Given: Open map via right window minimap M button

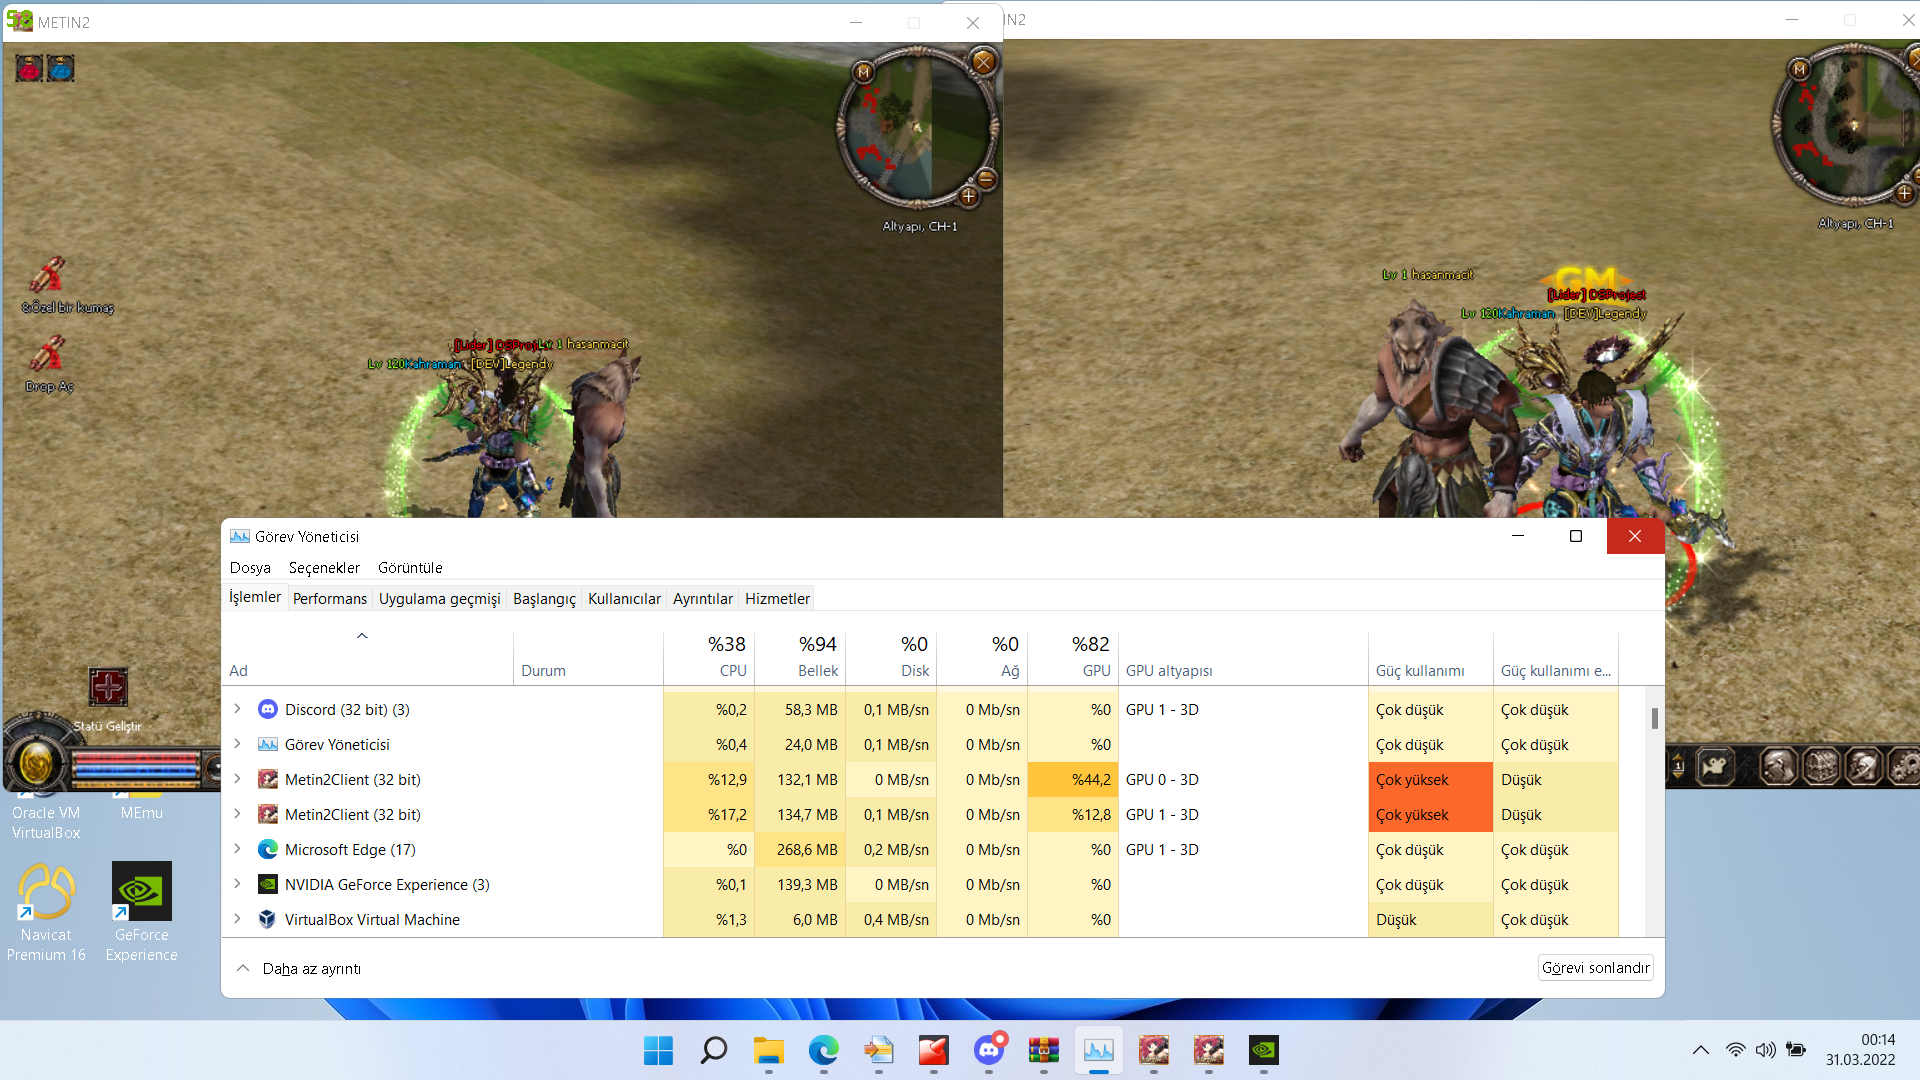Looking at the screenshot, I should click(x=1800, y=69).
